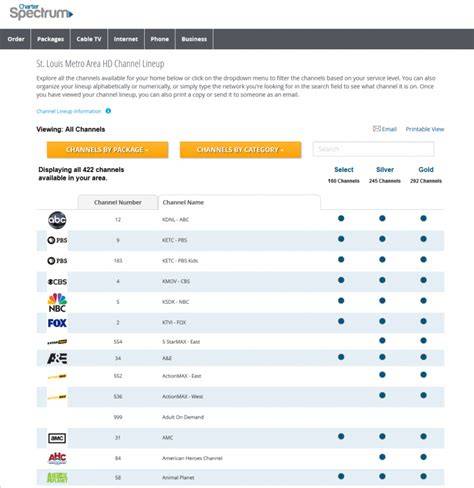Image resolution: width=474 pixels, height=488 pixels.
Task: Switch to the Channel Name tab
Action: pyautogui.click(x=239, y=202)
